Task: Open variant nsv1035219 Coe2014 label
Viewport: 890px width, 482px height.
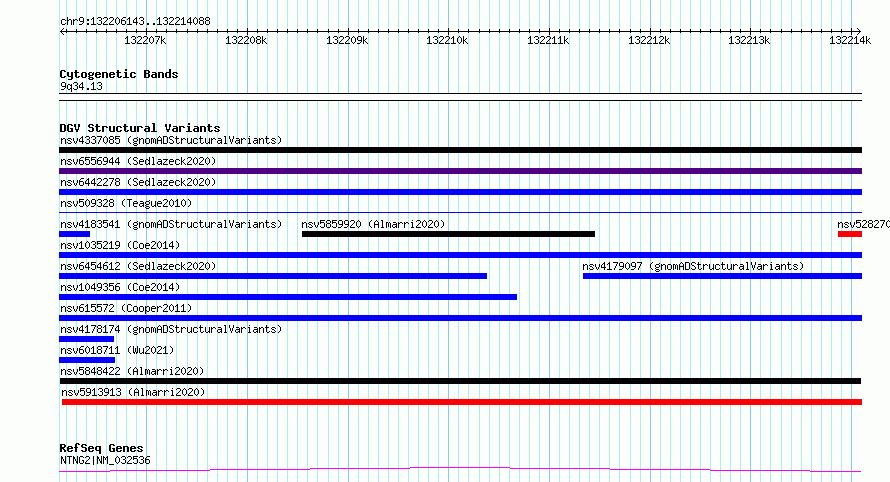Action: click(x=120, y=245)
